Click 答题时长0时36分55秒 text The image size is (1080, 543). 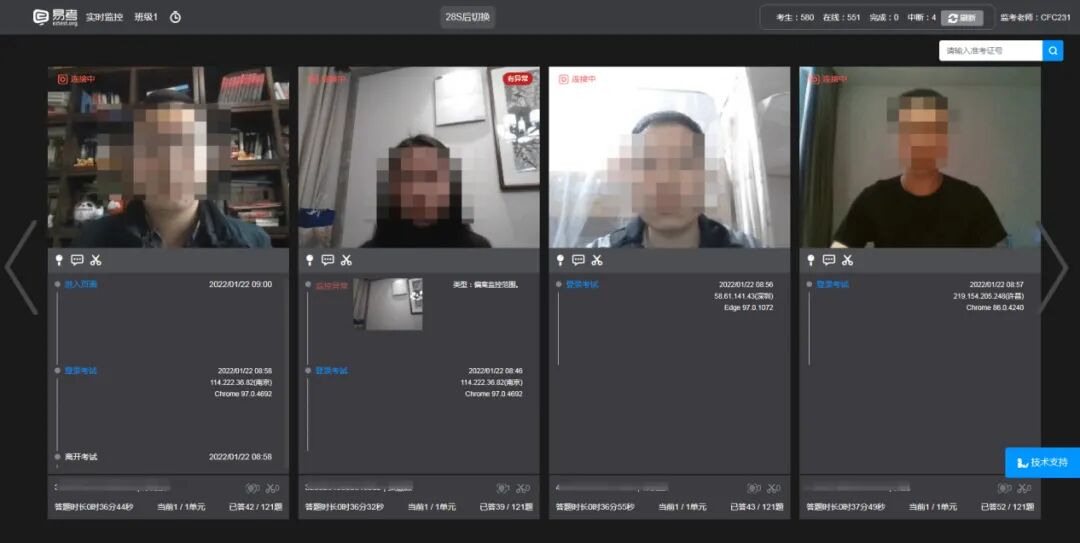pos(595,506)
